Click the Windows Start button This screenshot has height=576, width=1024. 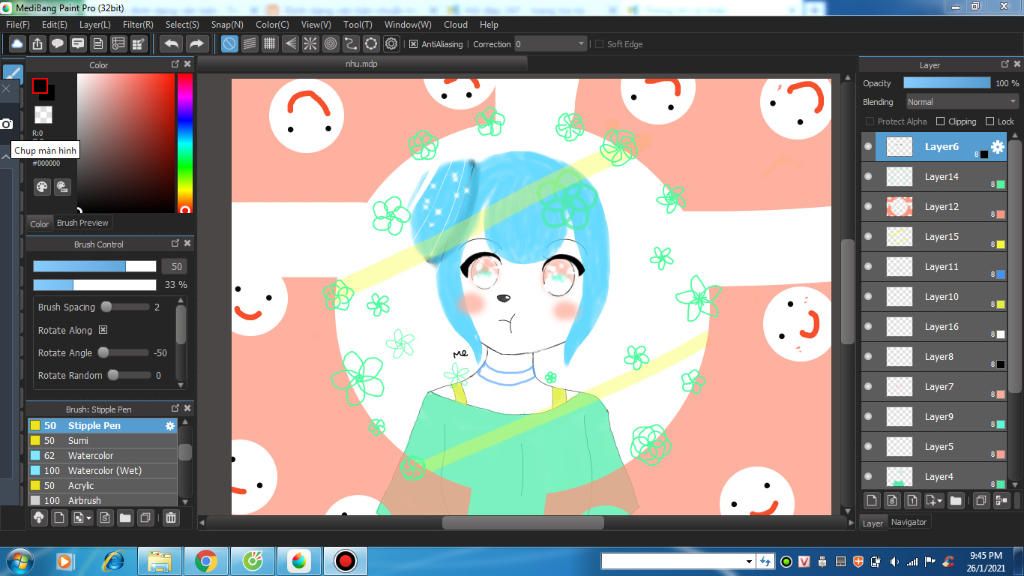[19, 562]
